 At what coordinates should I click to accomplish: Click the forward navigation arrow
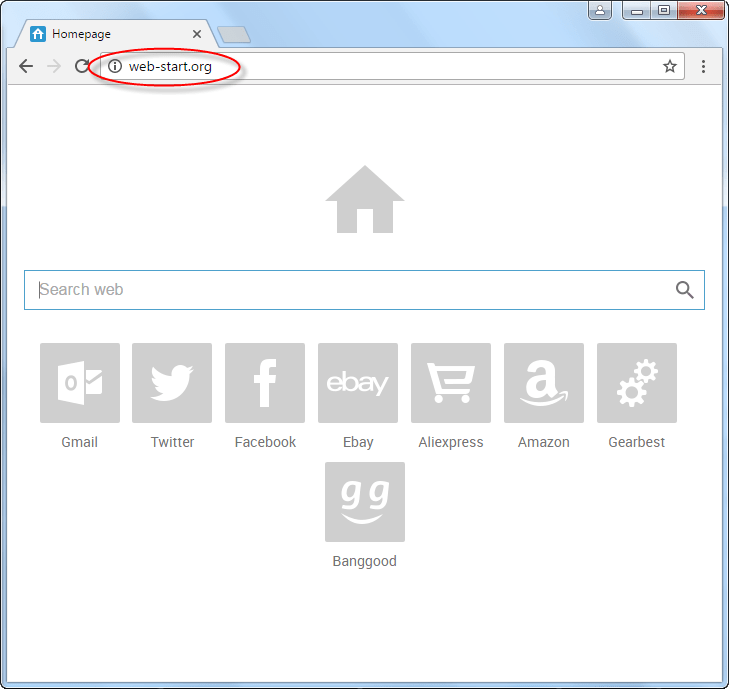point(54,66)
